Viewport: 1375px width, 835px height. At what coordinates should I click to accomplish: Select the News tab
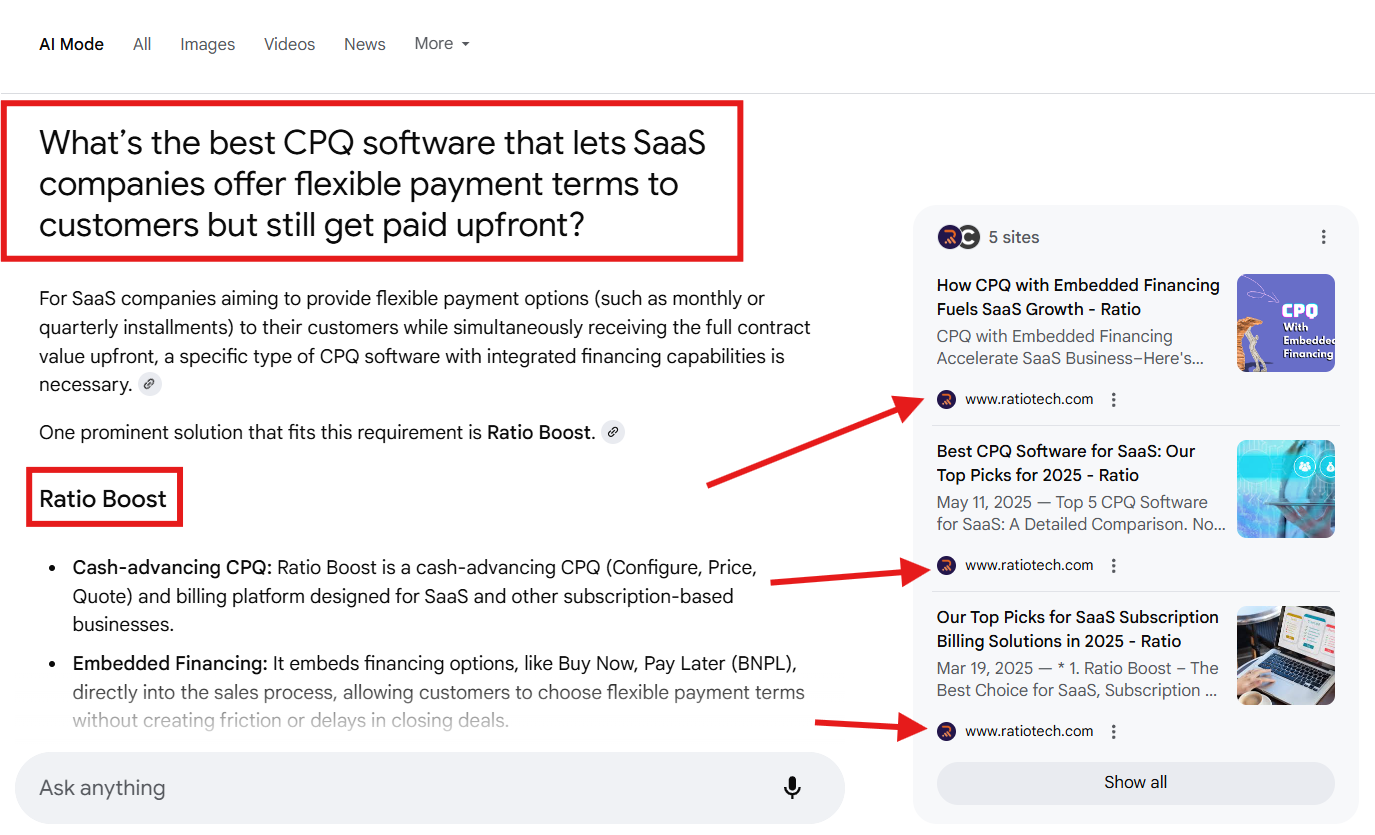365,44
